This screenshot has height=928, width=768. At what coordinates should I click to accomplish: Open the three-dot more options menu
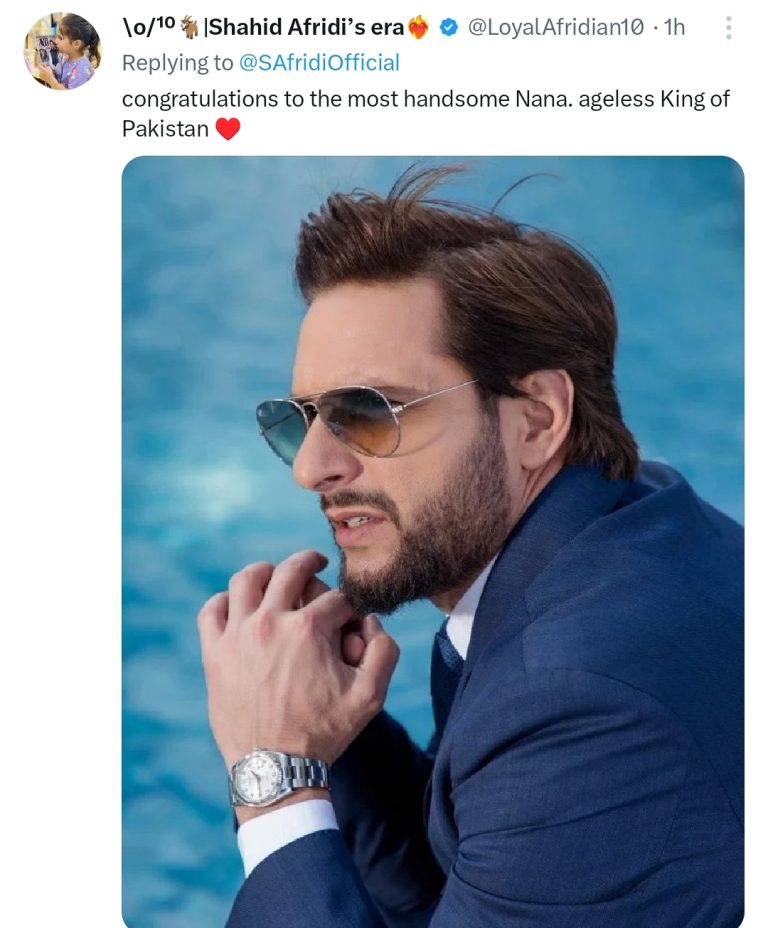(728, 28)
